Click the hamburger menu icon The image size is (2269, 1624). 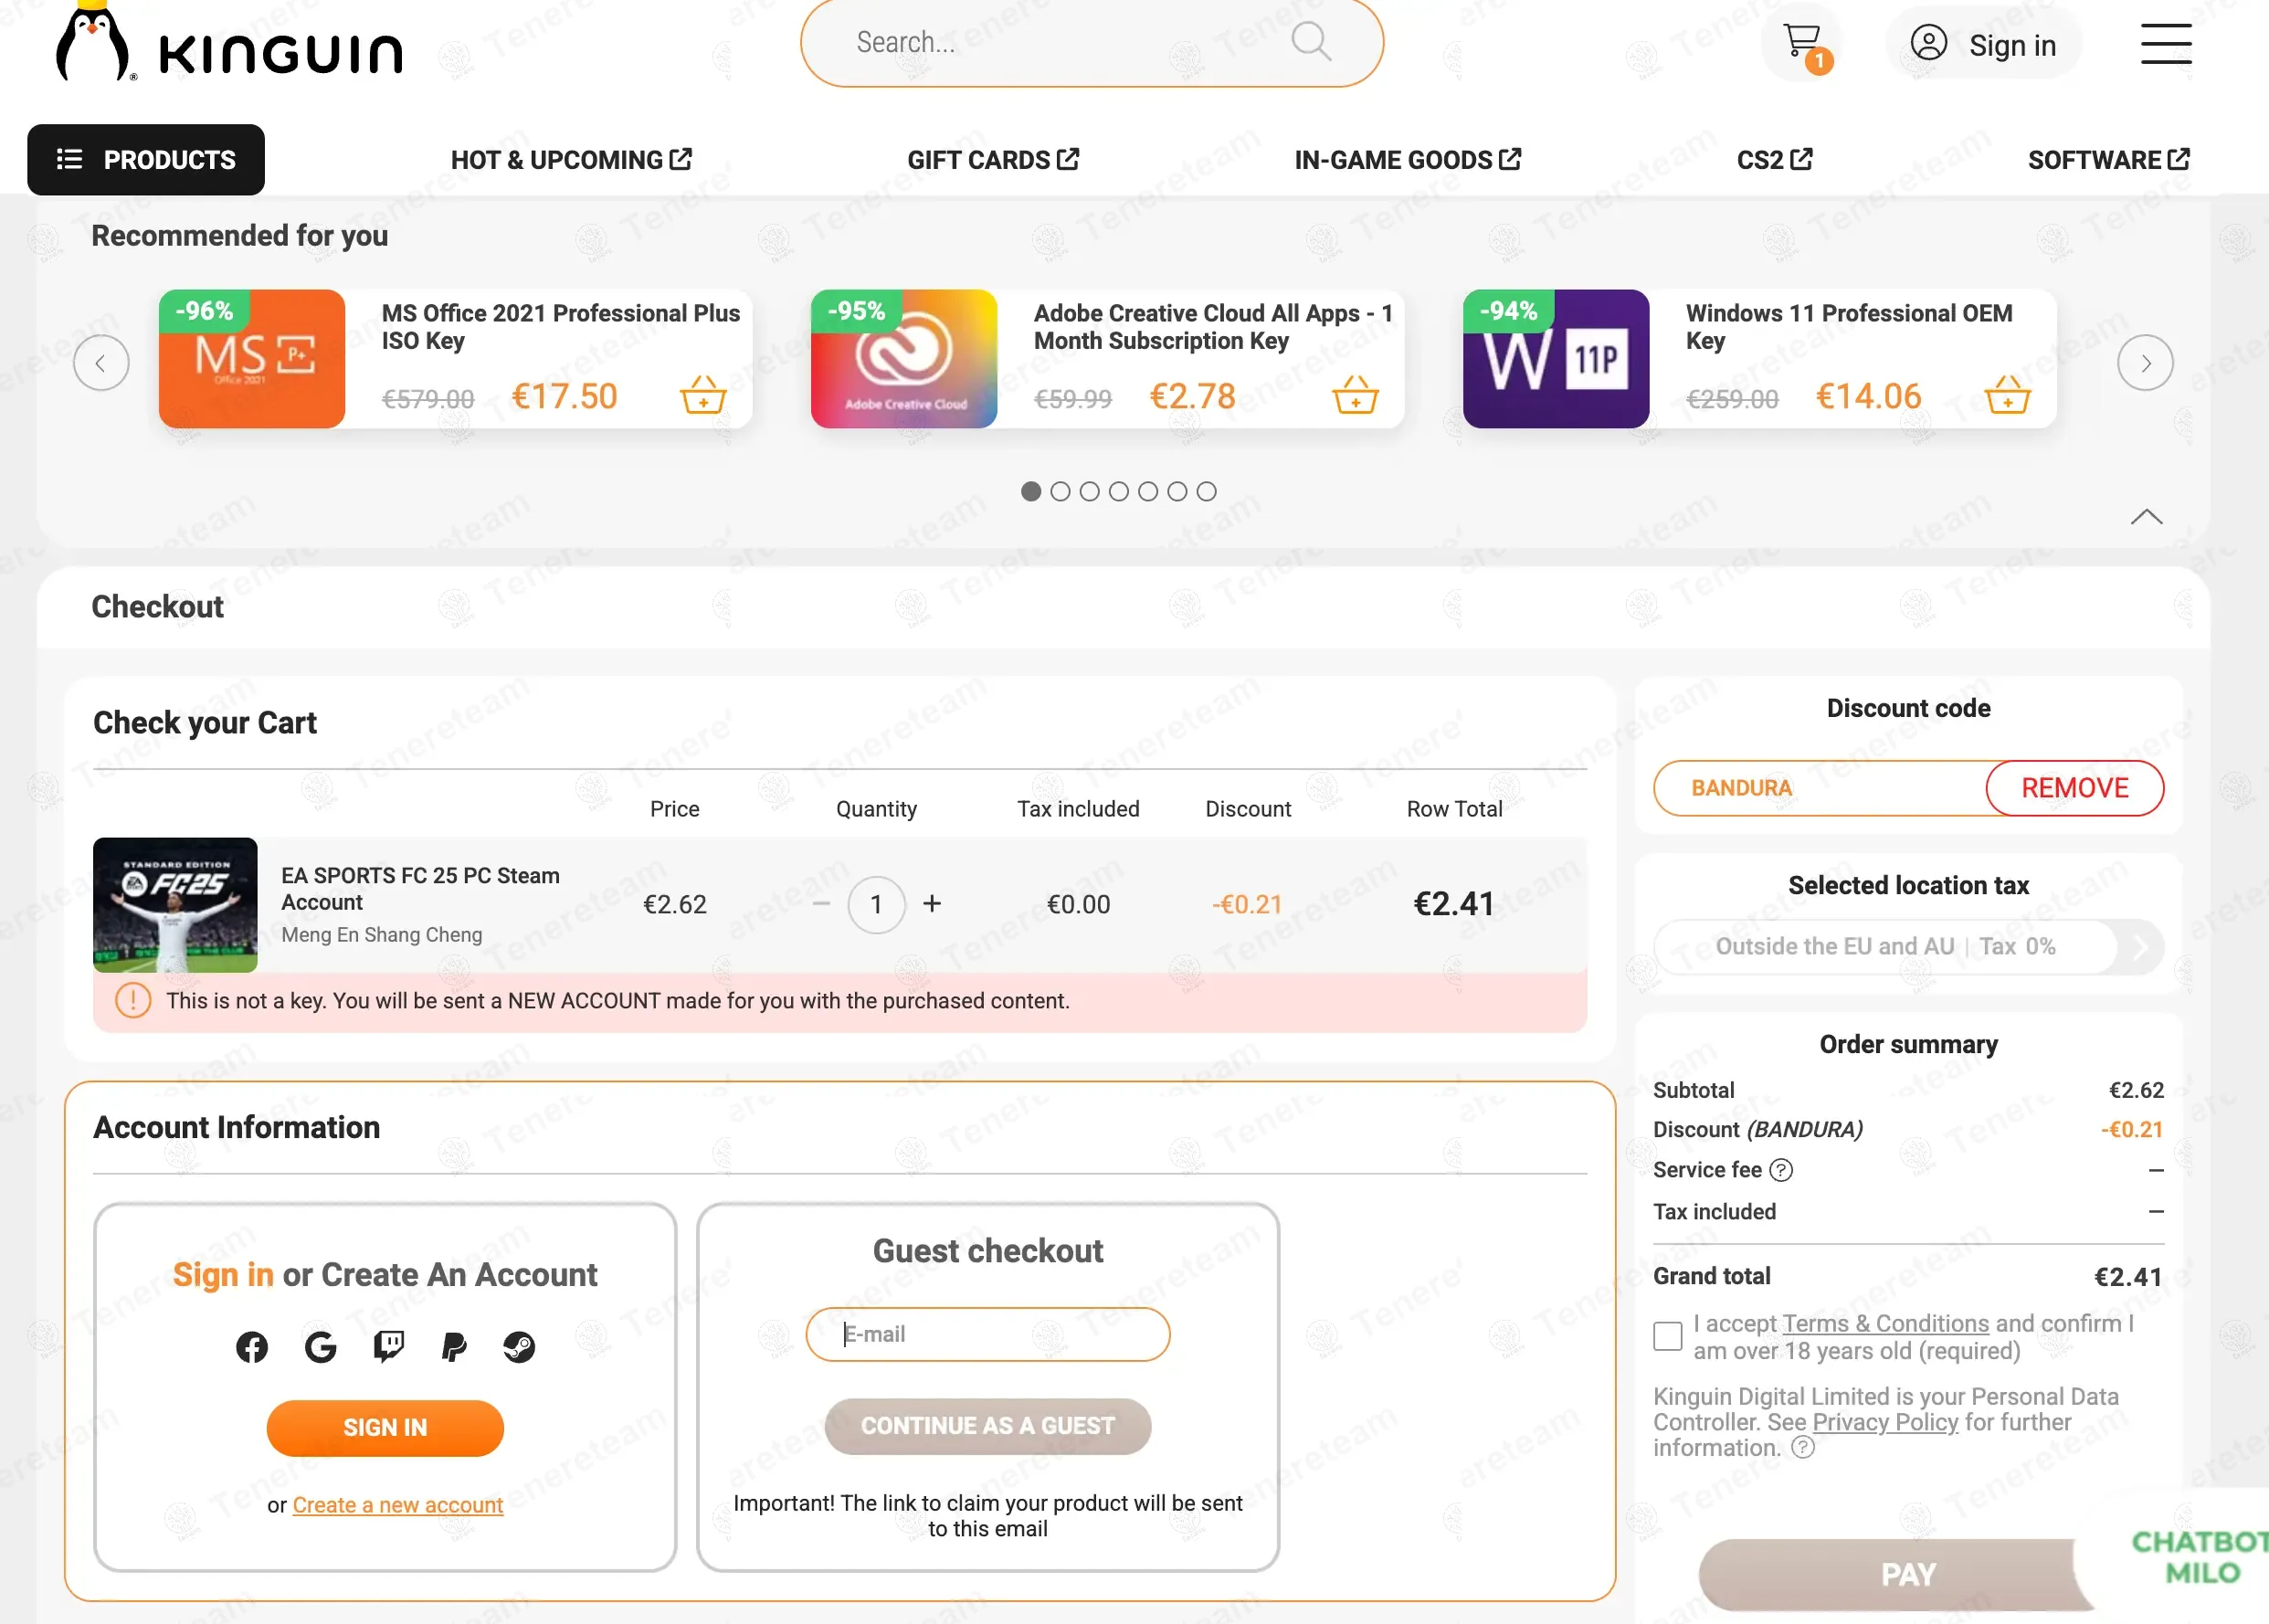point(2165,44)
